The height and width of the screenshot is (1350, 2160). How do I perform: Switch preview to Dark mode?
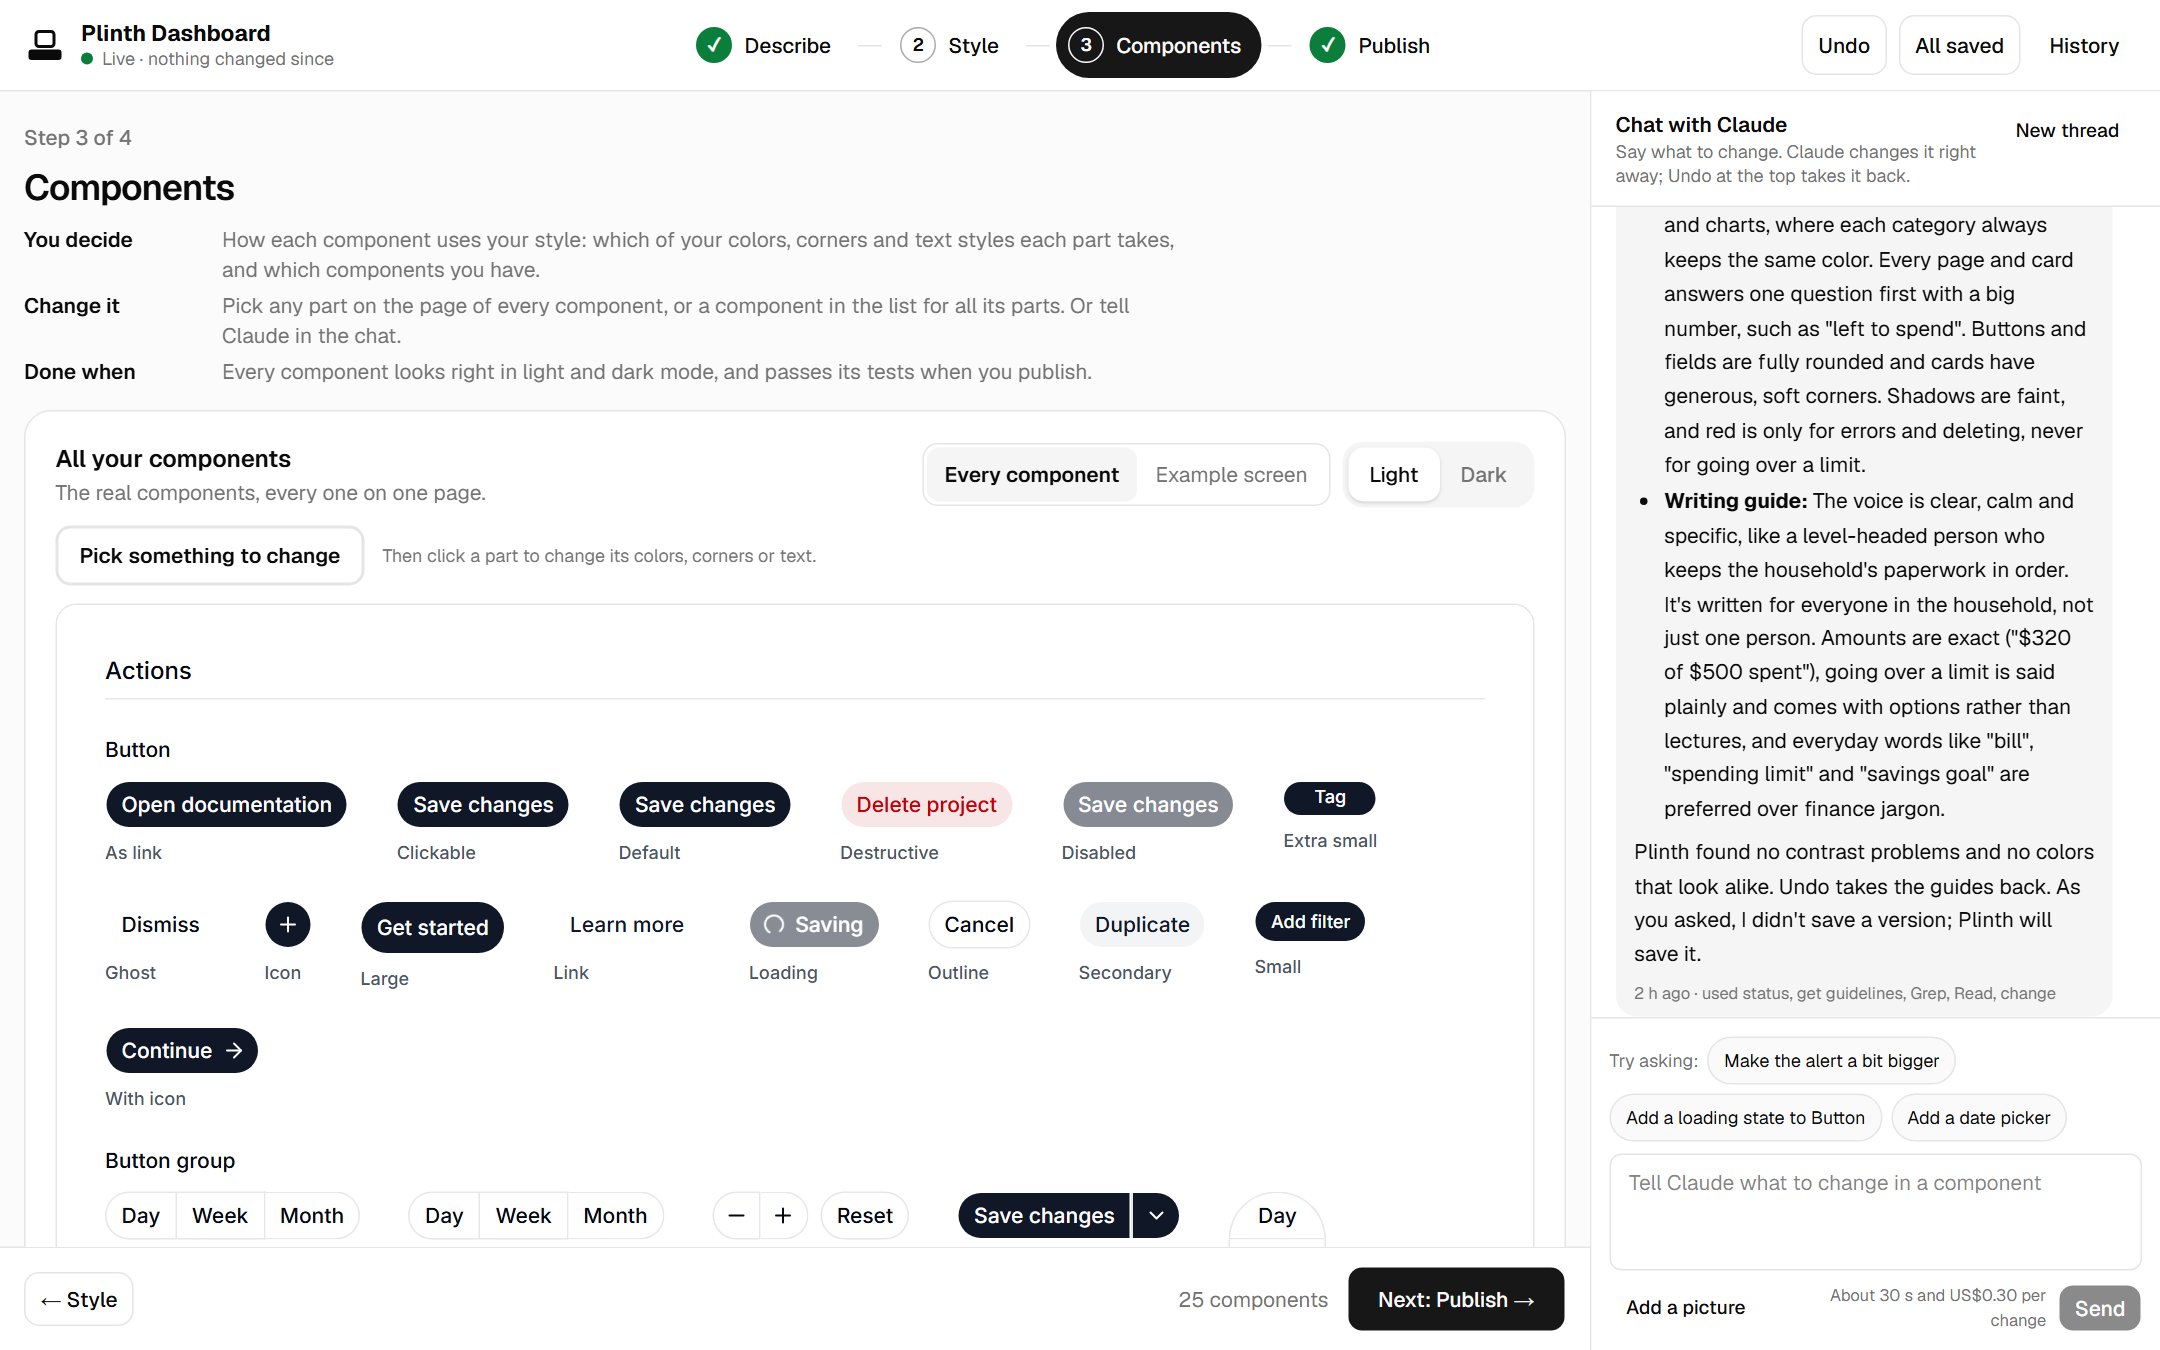[x=1483, y=474]
